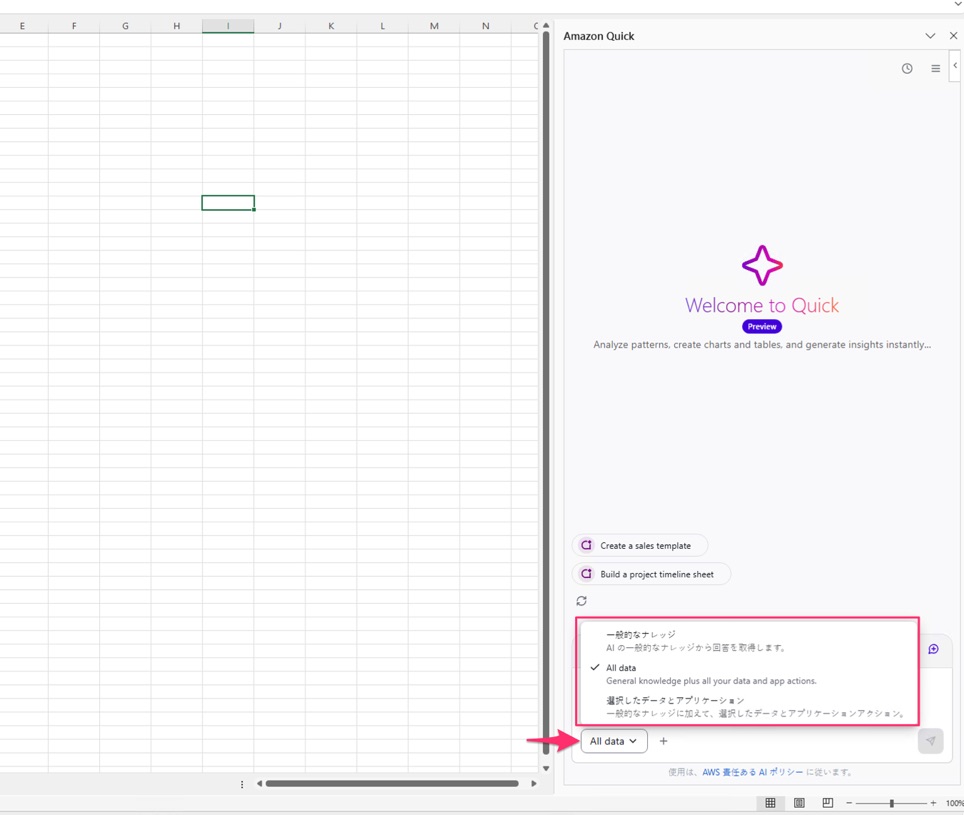Click vertical scrollbar up arrow
This screenshot has width=964, height=815.
[545, 26]
